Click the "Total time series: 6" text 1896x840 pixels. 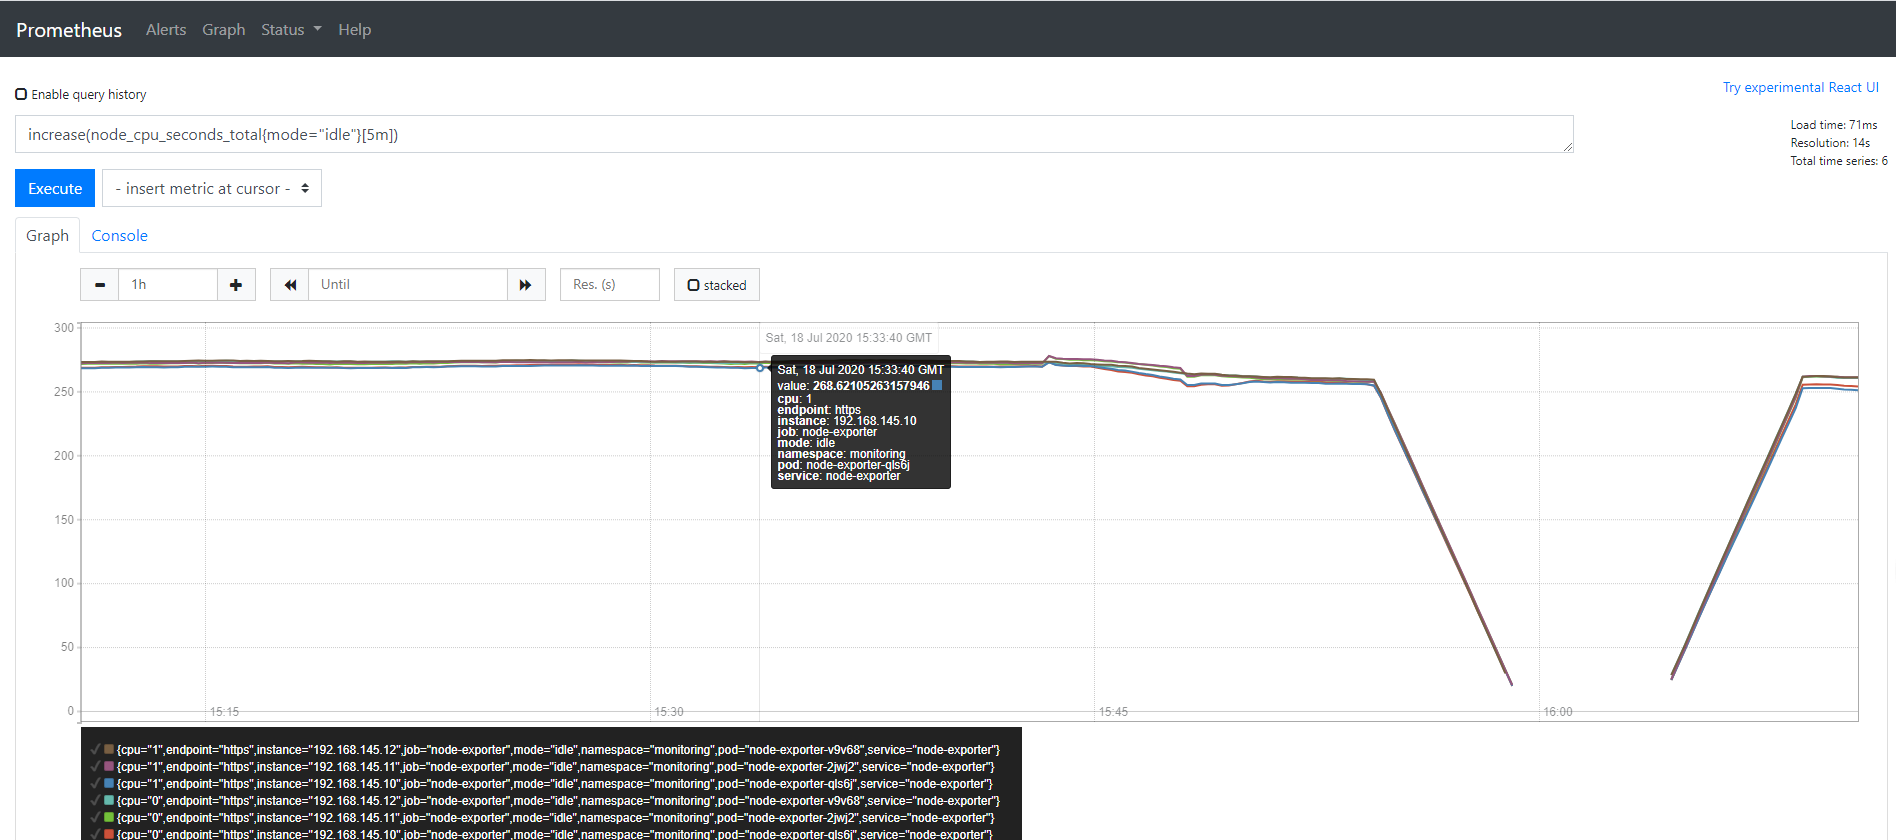tap(1839, 161)
